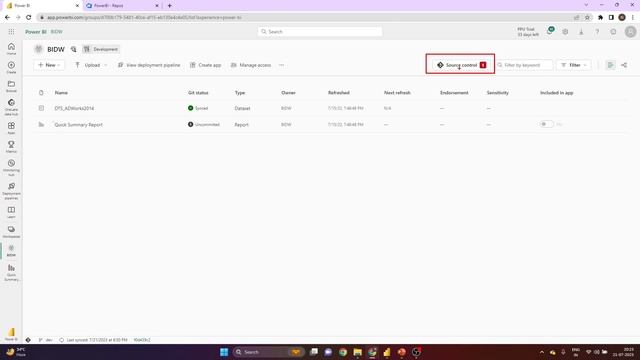640x360 pixels.
Task: Click the Filter by keyword field
Action: coord(524,65)
